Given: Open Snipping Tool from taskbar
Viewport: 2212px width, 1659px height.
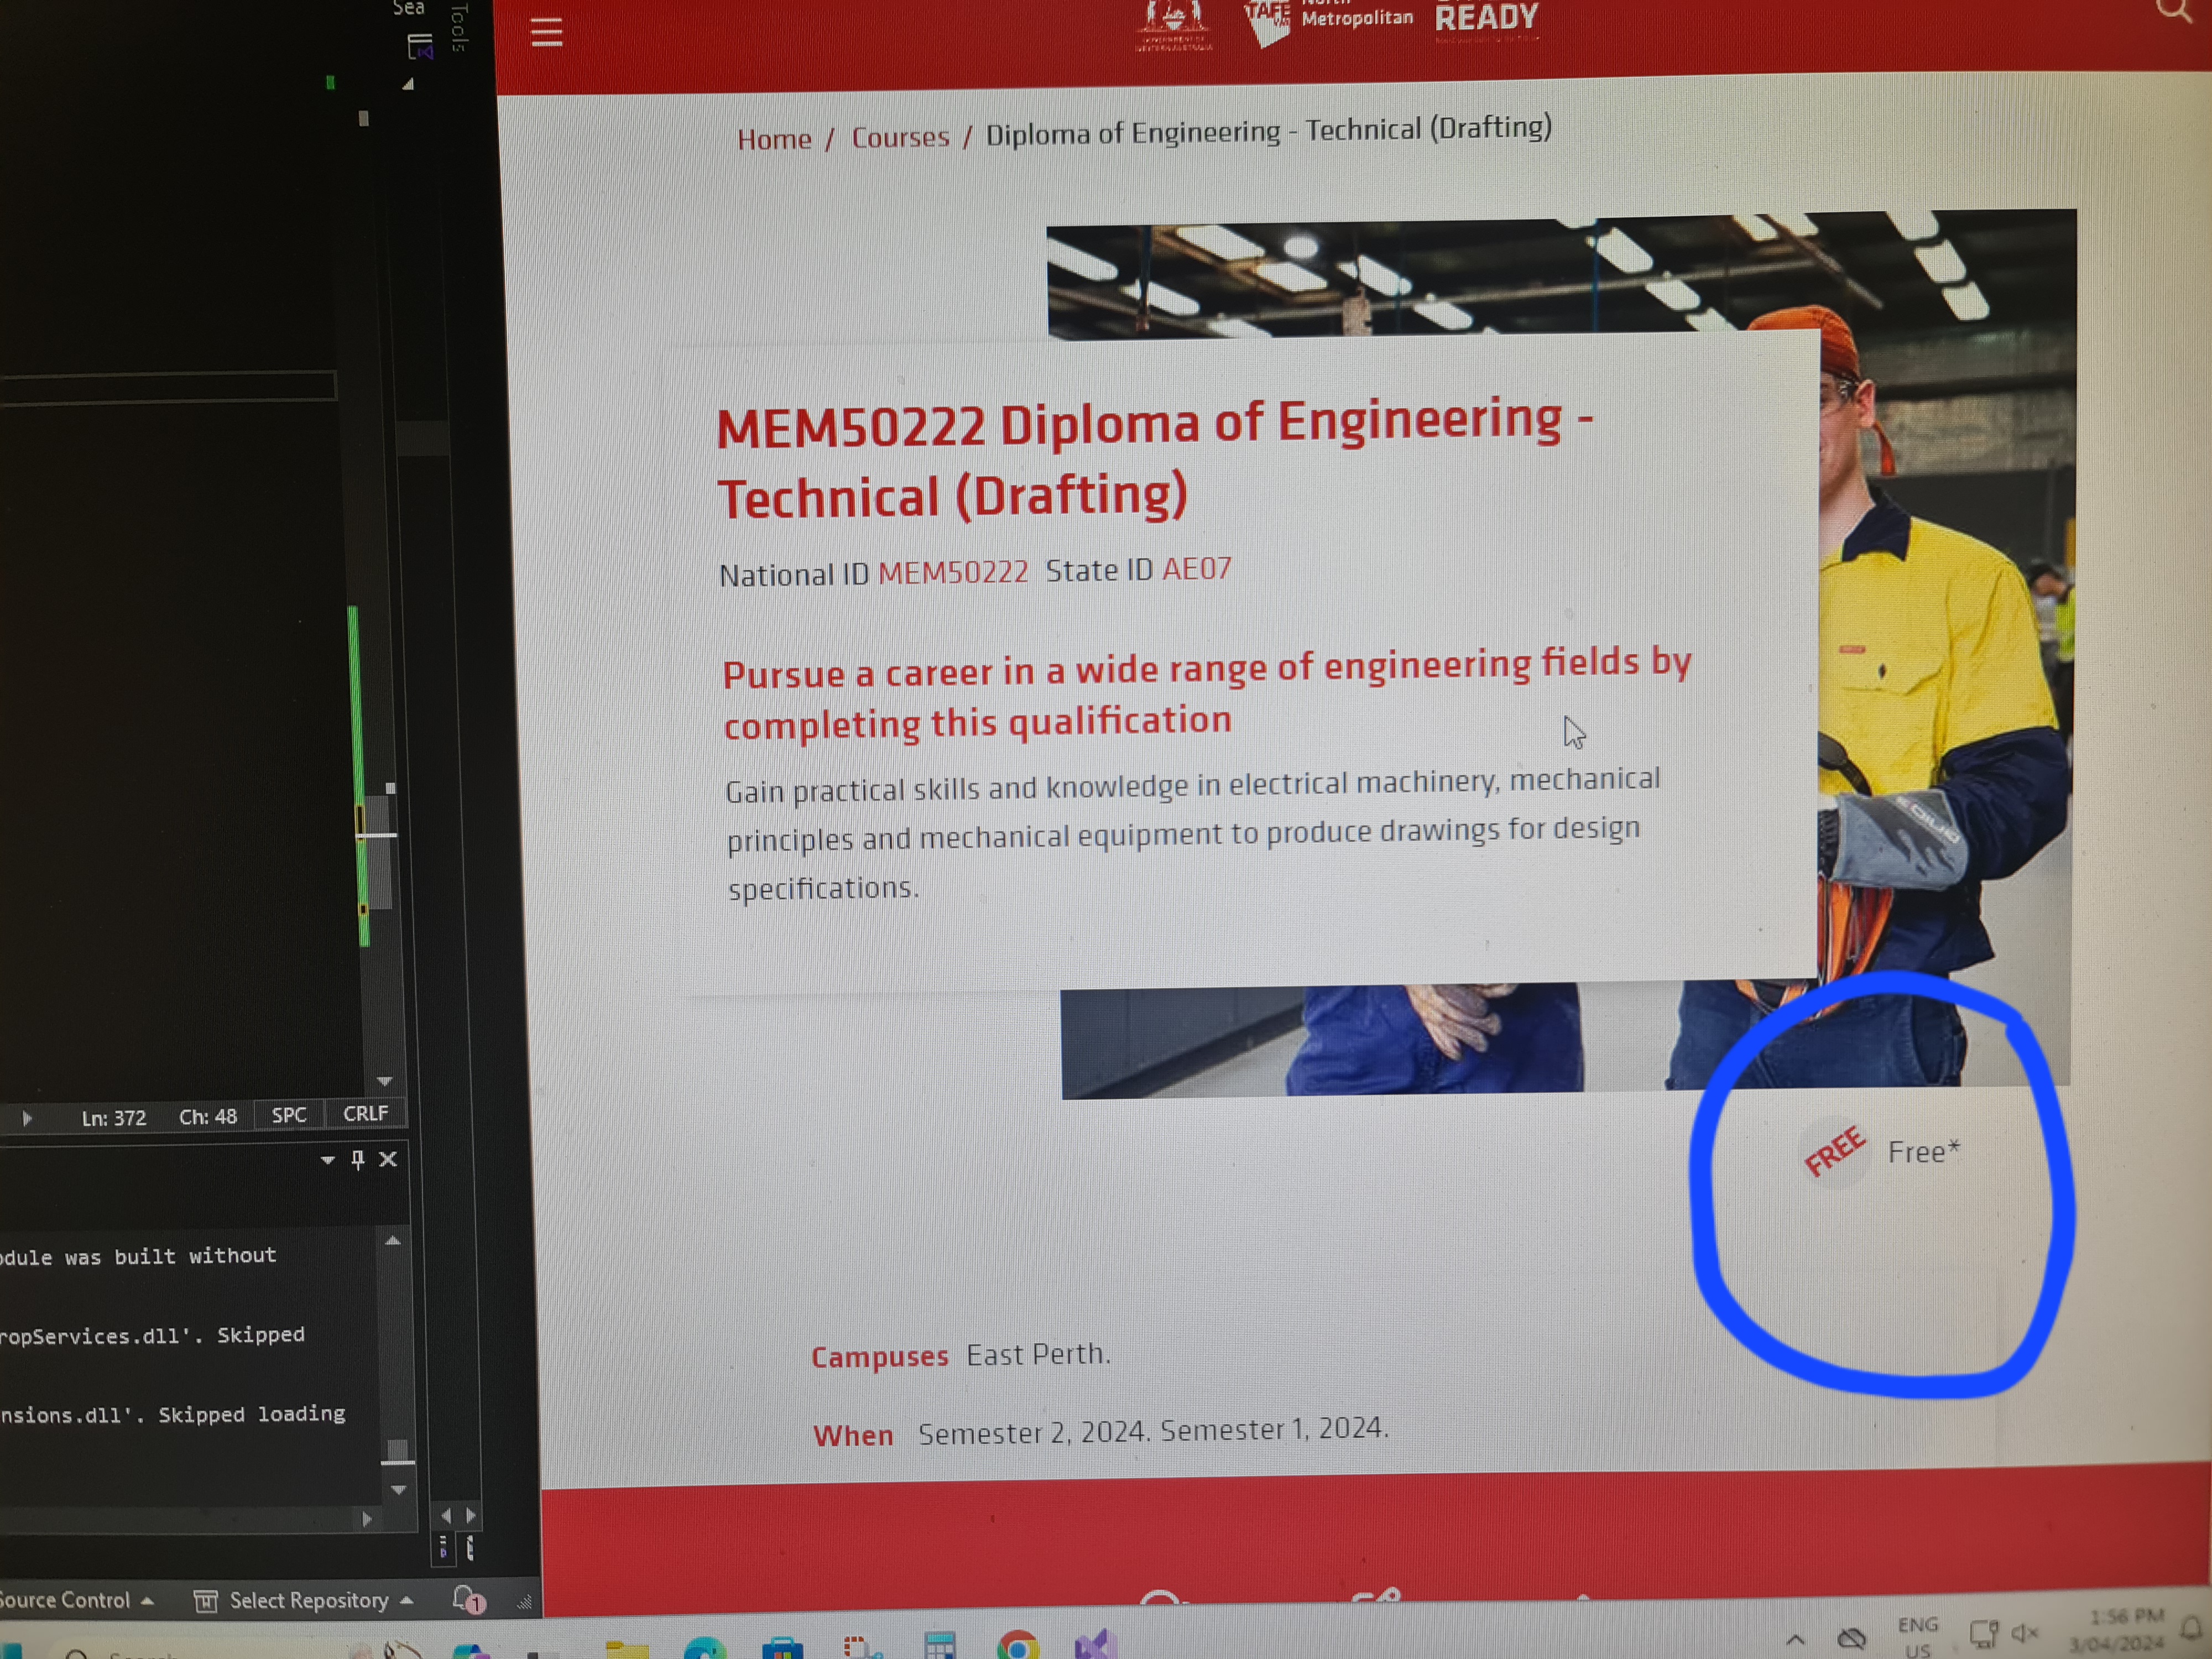Looking at the screenshot, I should coord(860,1646).
